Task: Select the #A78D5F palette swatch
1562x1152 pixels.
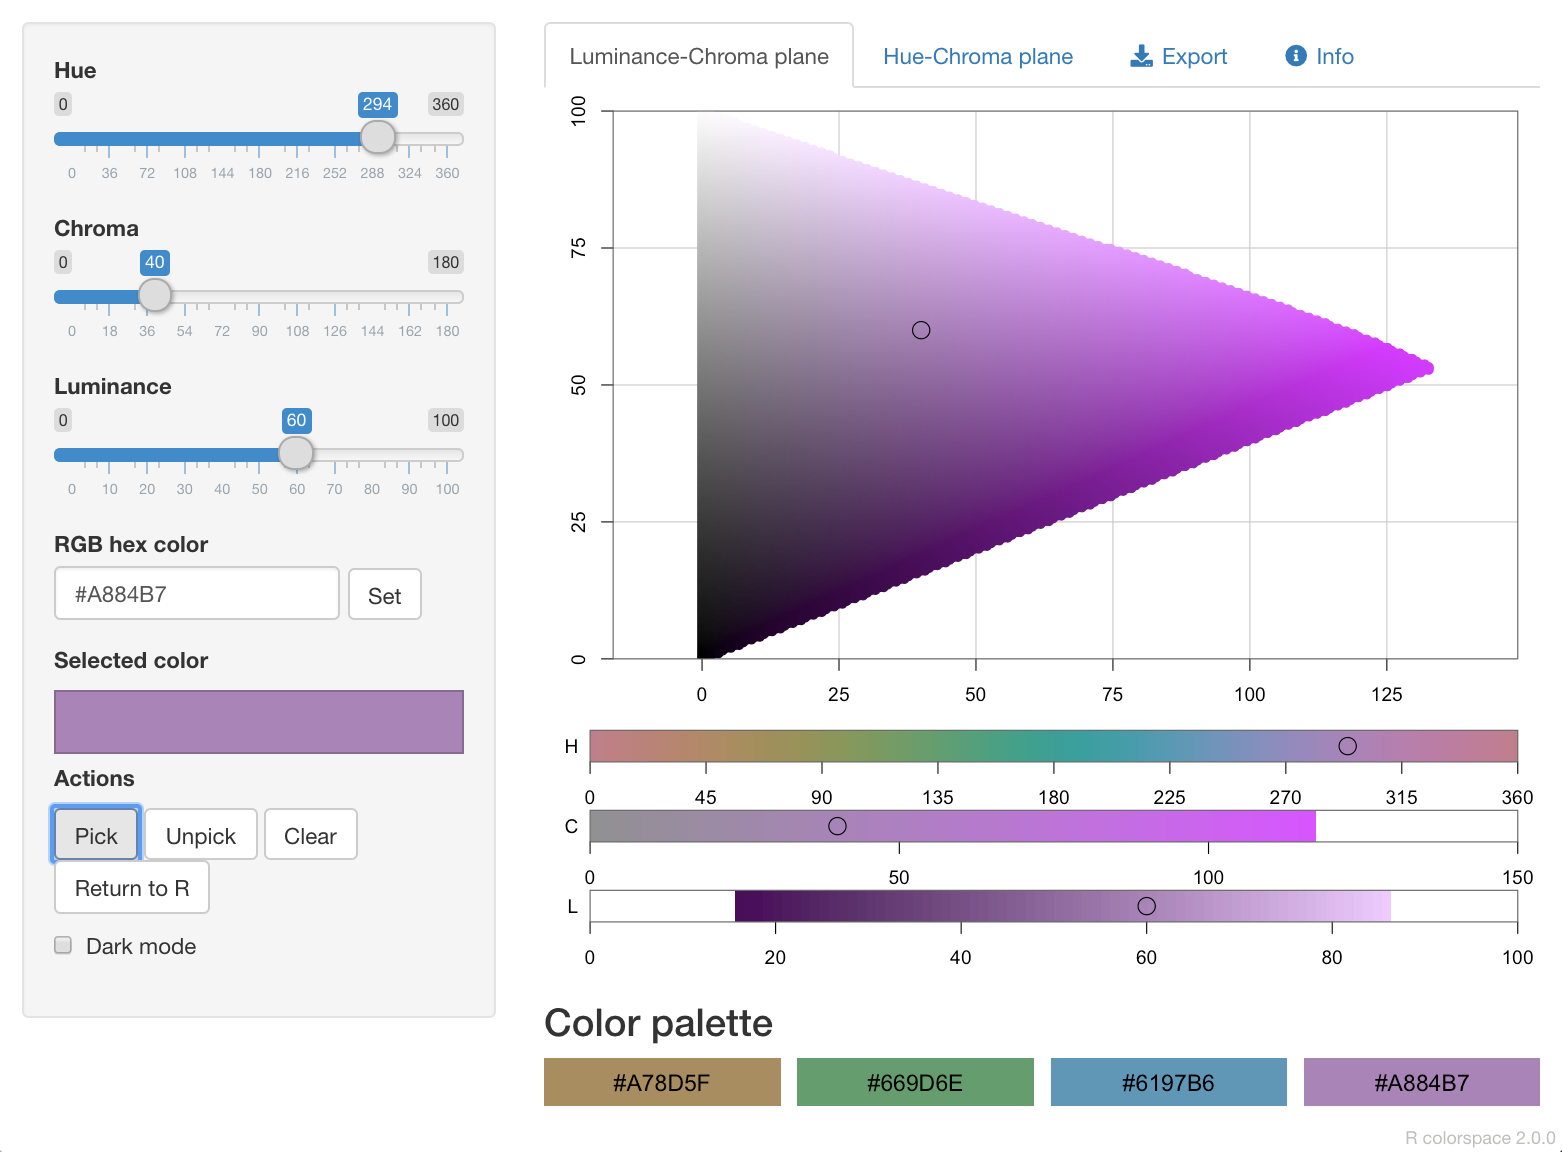Action: [x=662, y=1082]
